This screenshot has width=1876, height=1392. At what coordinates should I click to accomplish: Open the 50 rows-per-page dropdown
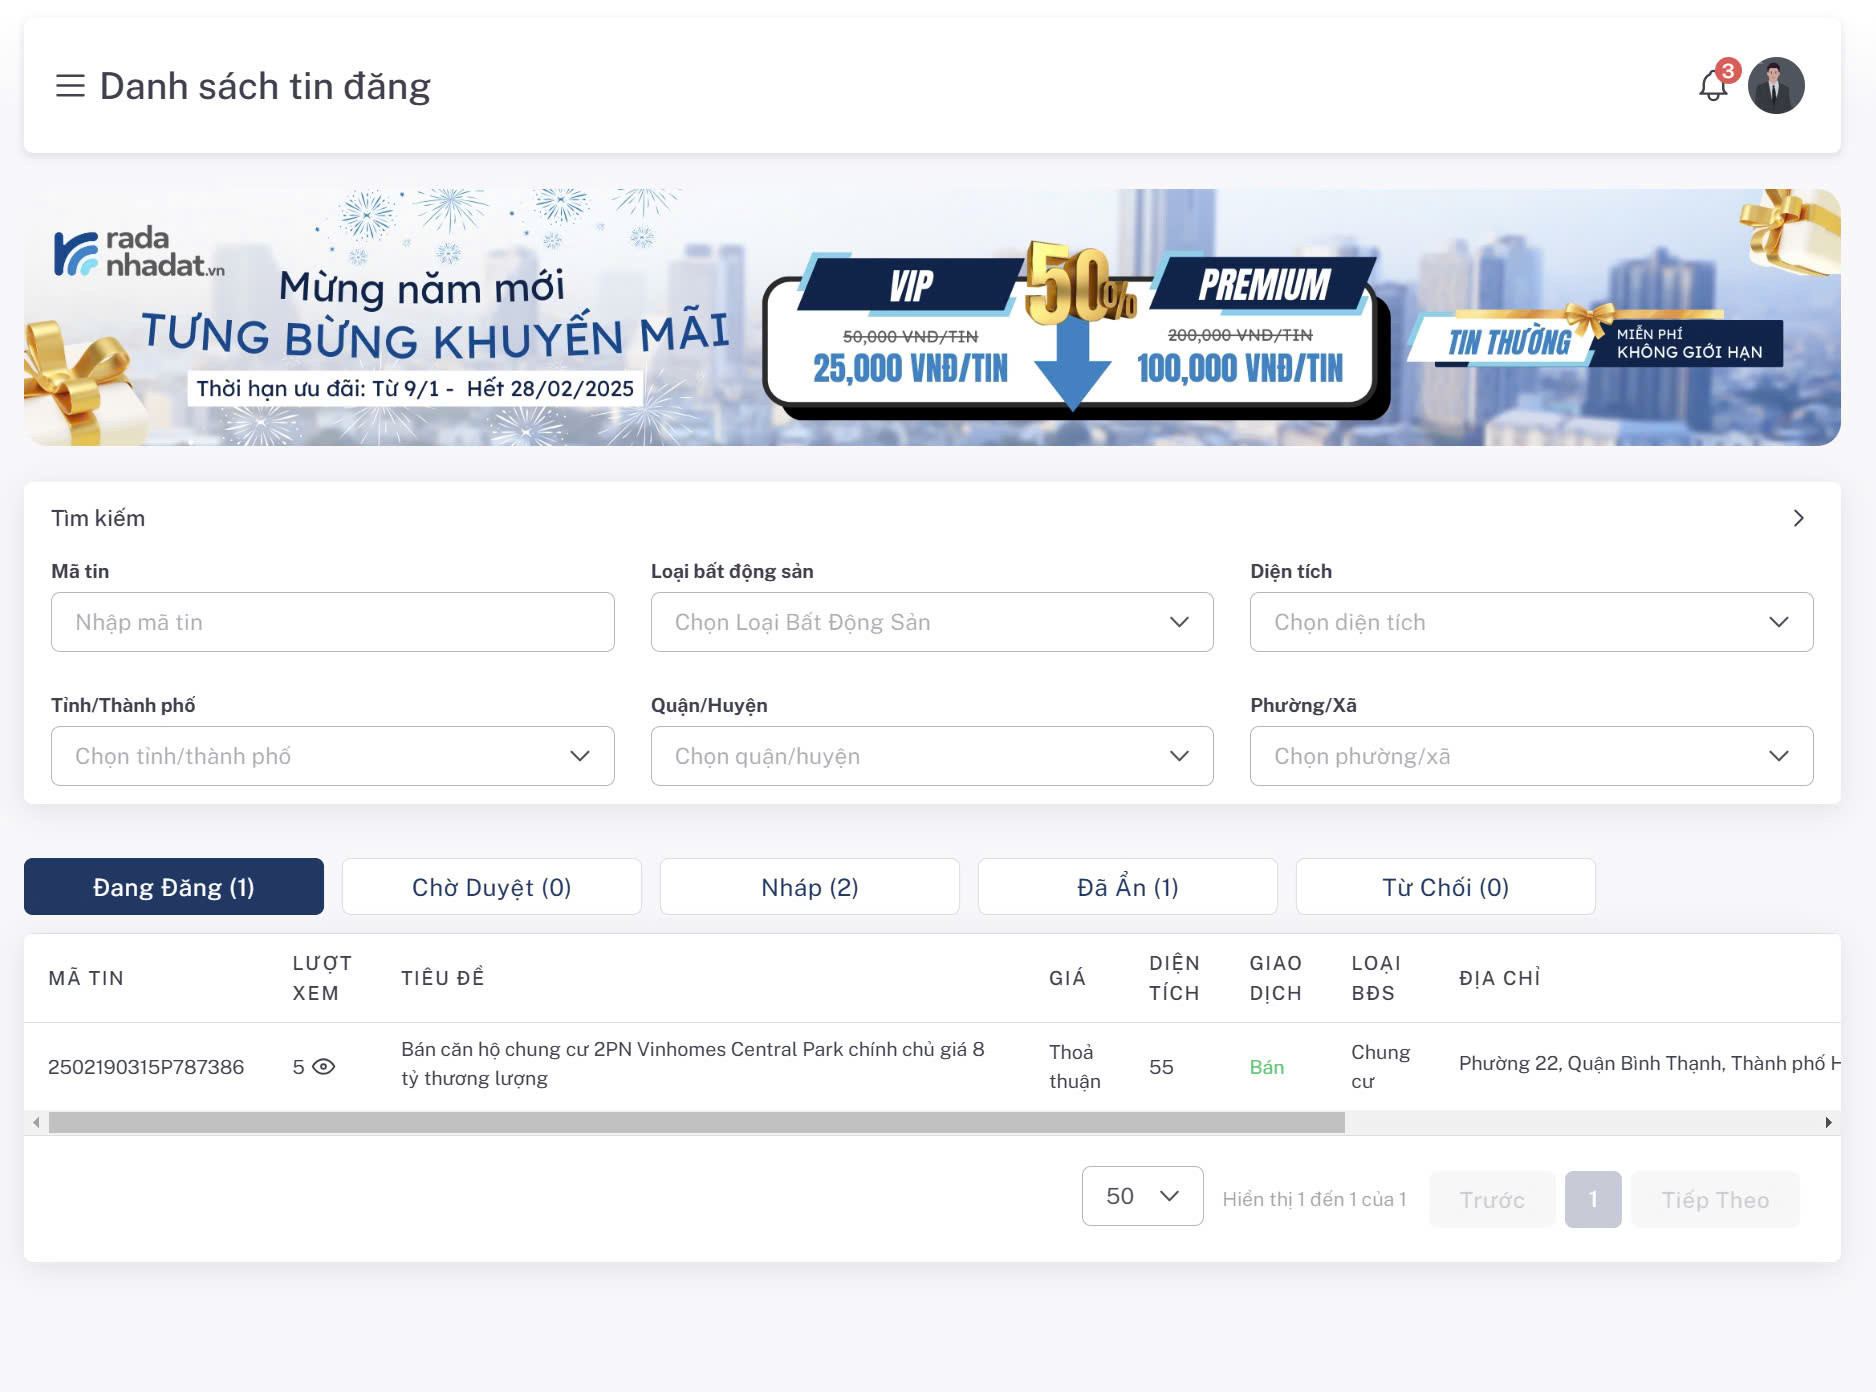(x=1142, y=1196)
